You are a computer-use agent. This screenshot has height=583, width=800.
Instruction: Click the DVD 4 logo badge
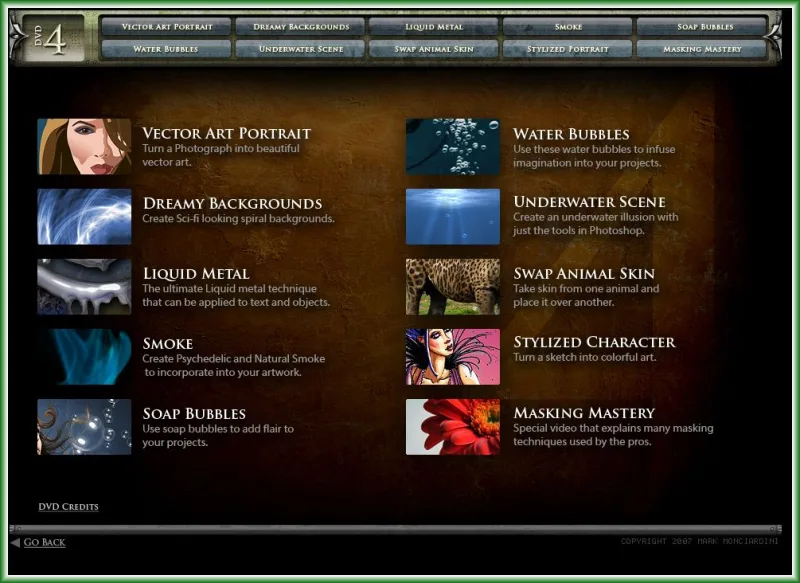coord(54,38)
